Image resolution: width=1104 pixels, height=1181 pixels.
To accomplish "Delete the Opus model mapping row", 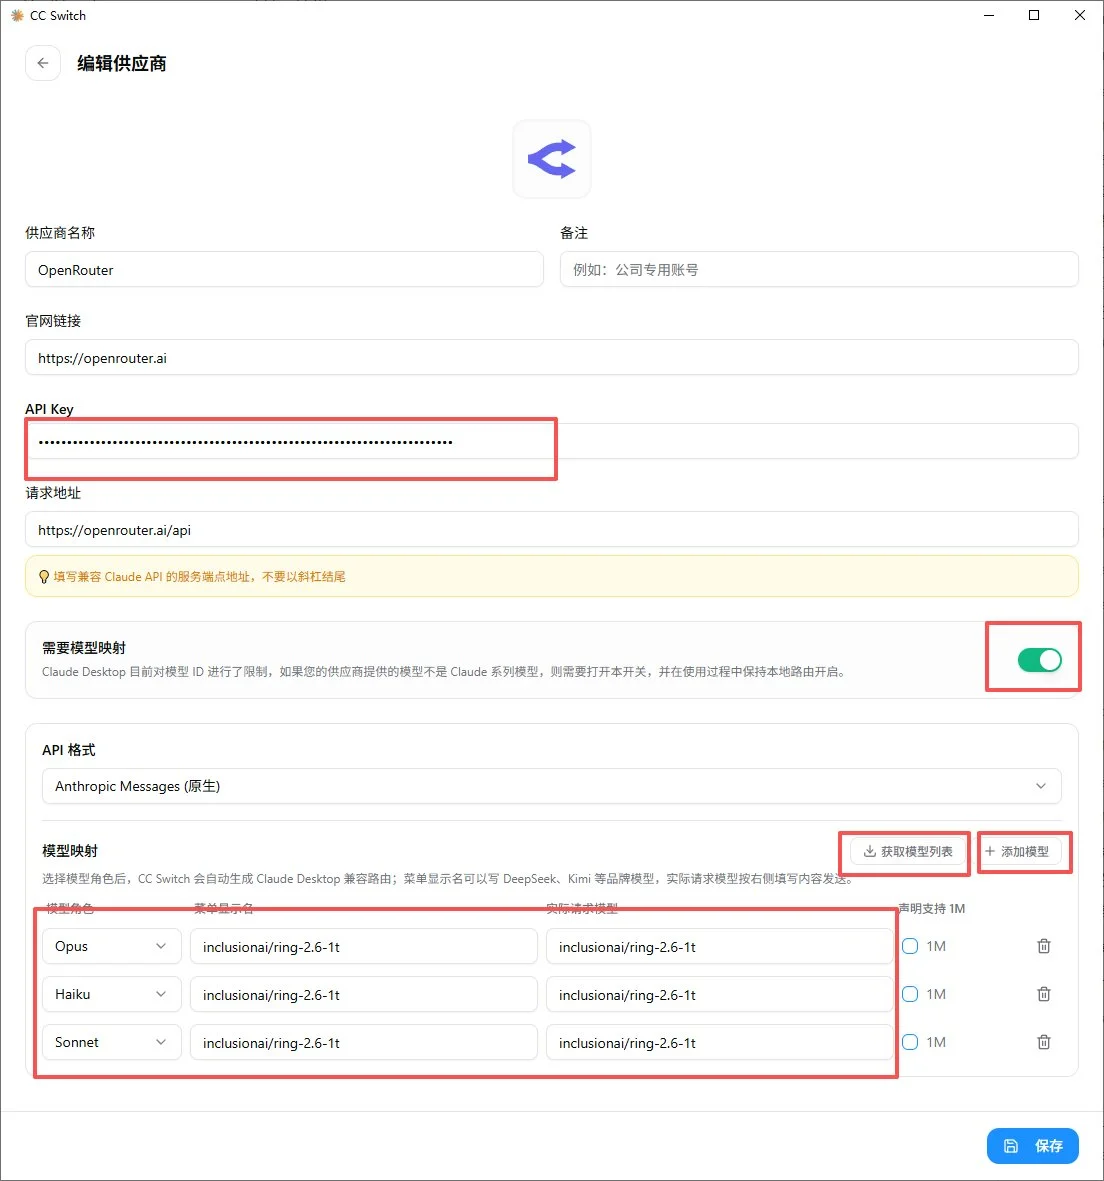I will [1044, 946].
